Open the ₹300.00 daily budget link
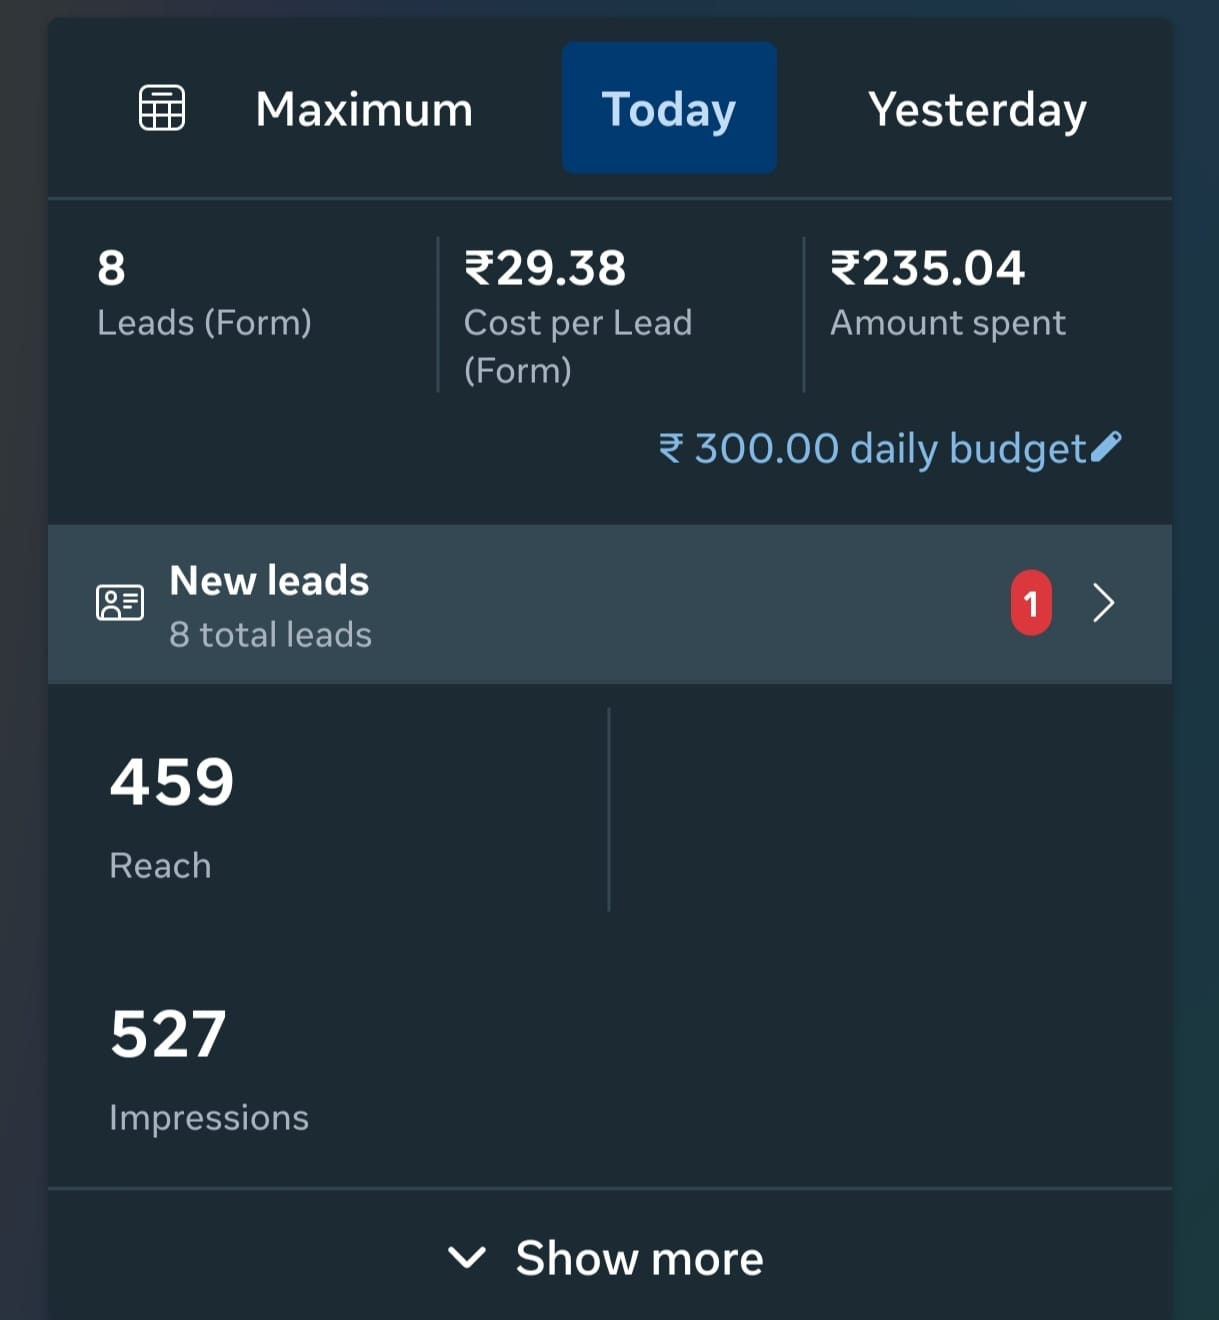The image size is (1219, 1320). [871, 448]
